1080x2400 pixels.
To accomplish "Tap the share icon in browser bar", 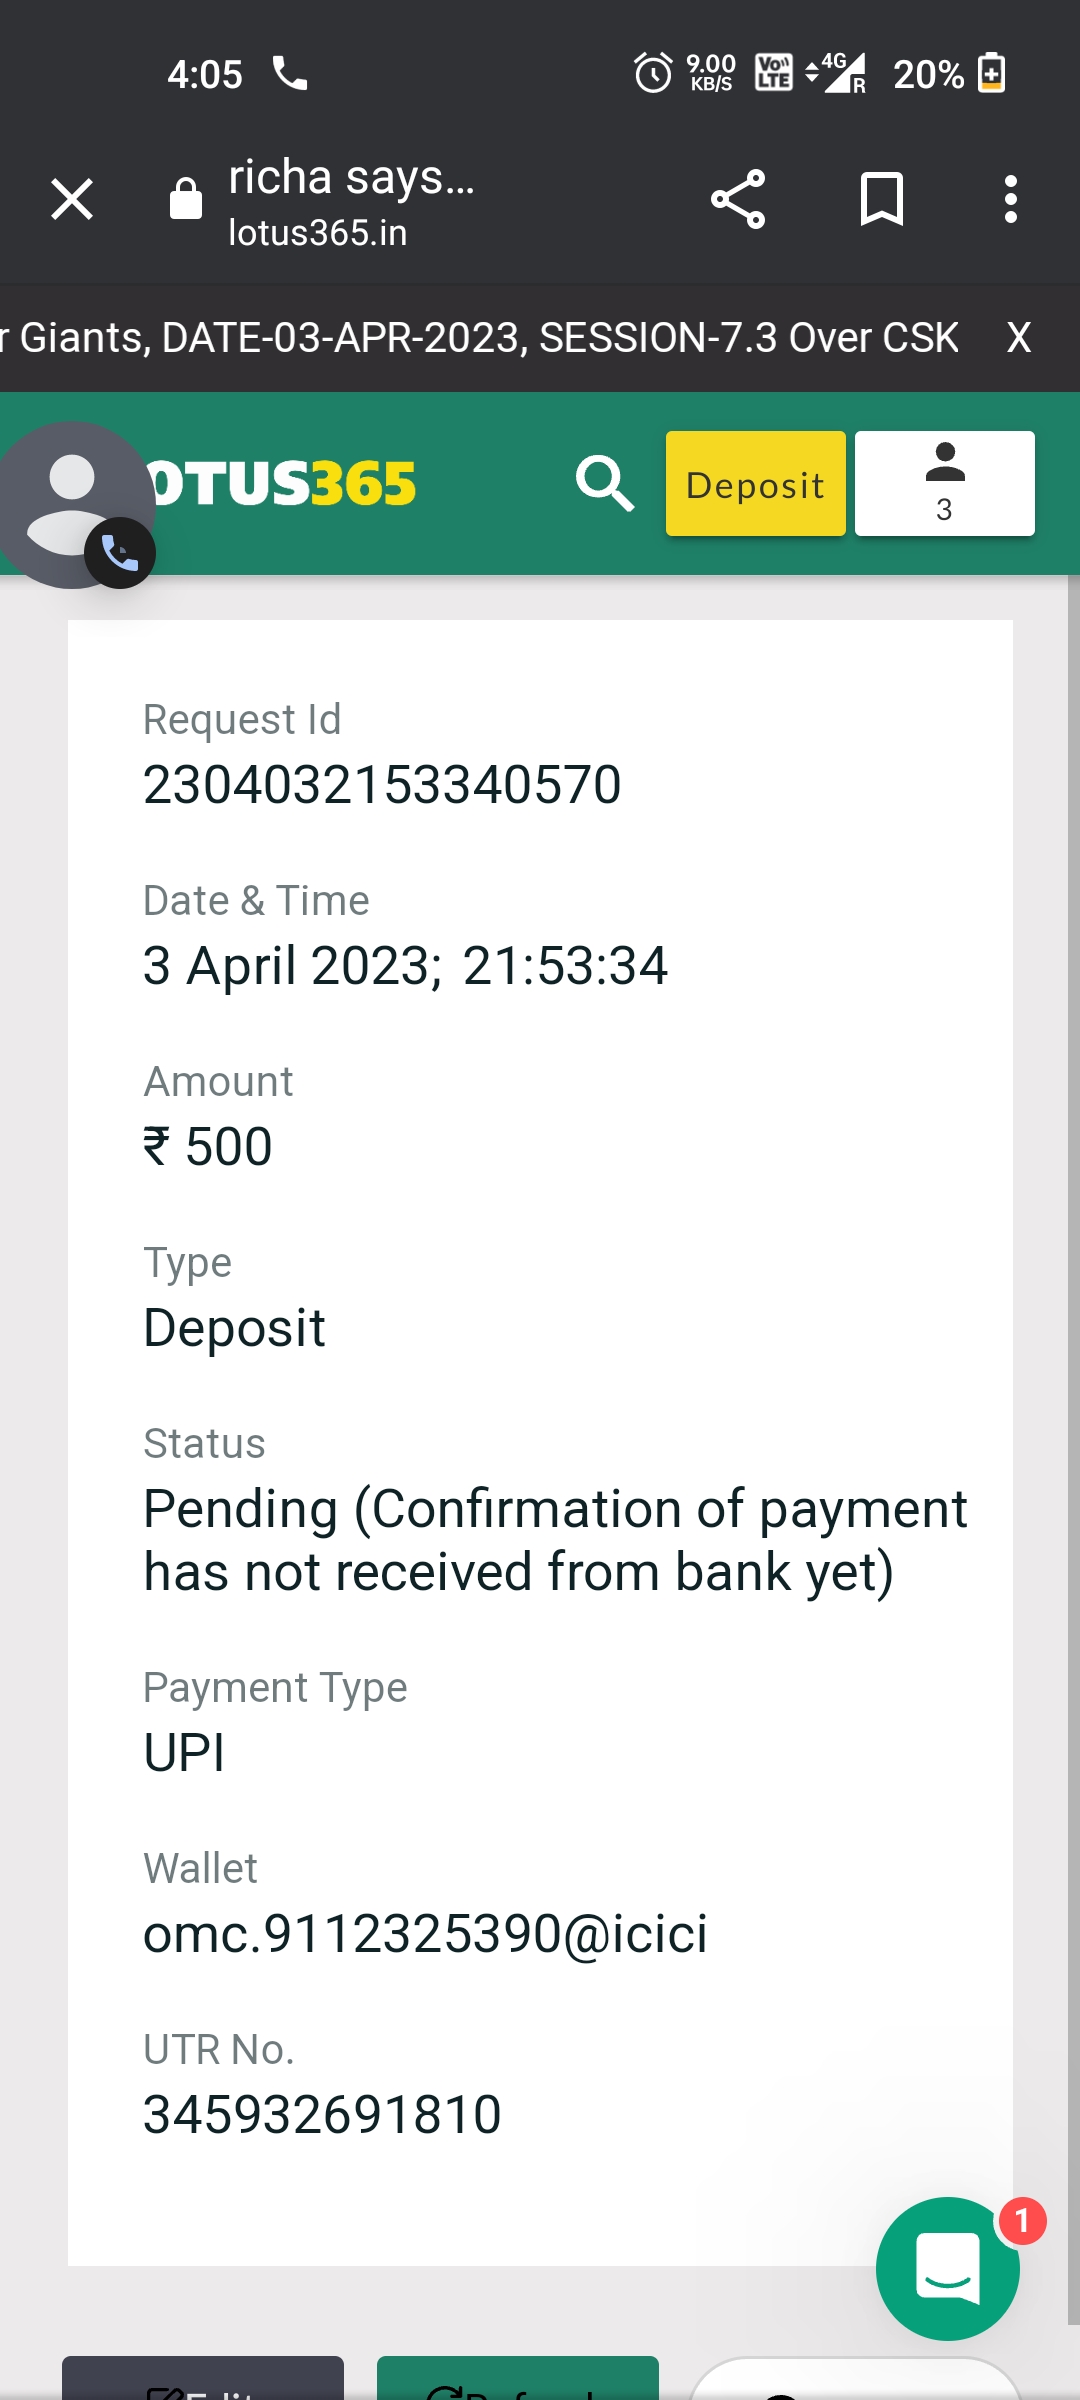I will 738,199.
